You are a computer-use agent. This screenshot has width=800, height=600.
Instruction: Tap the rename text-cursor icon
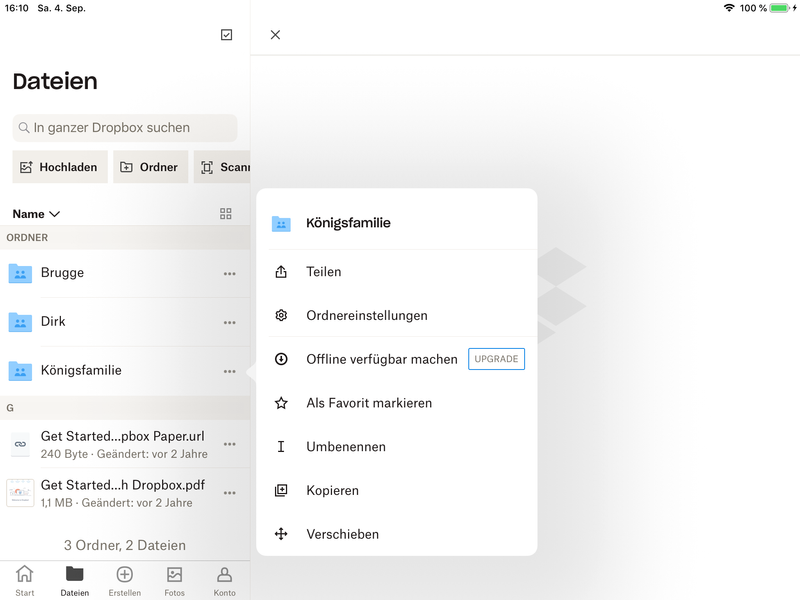(281, 447)
